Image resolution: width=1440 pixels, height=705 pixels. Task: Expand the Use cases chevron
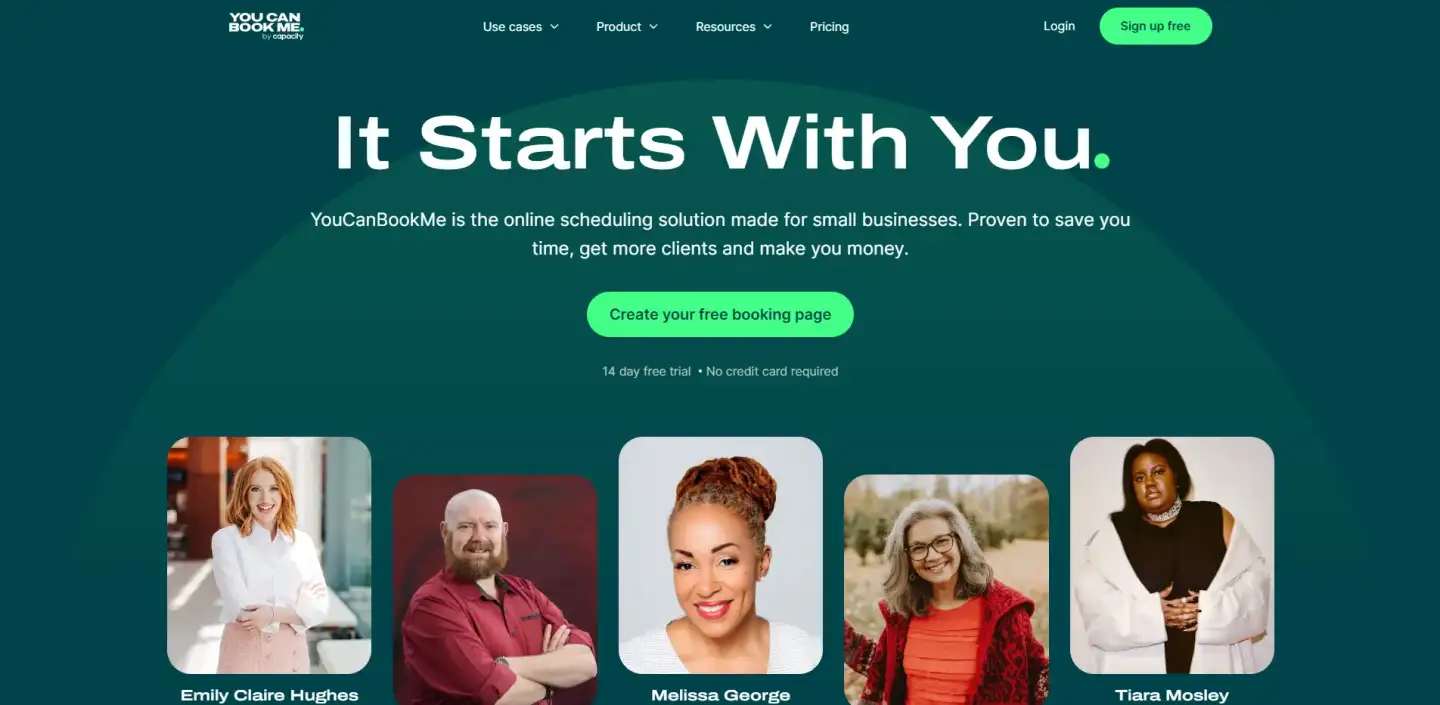pos(554,27)
